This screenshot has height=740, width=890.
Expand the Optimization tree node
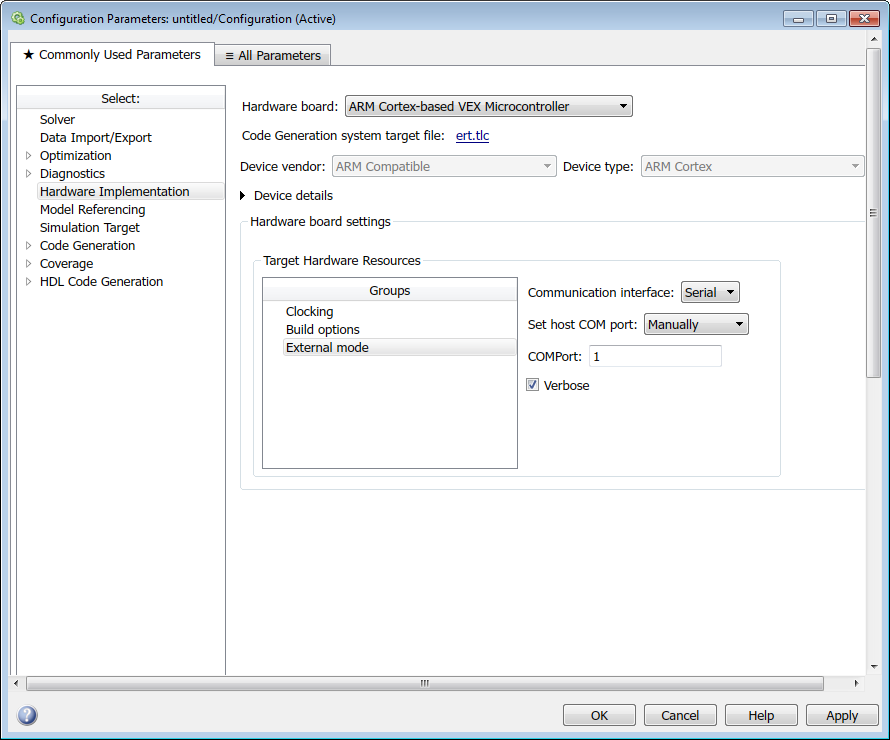29,156
